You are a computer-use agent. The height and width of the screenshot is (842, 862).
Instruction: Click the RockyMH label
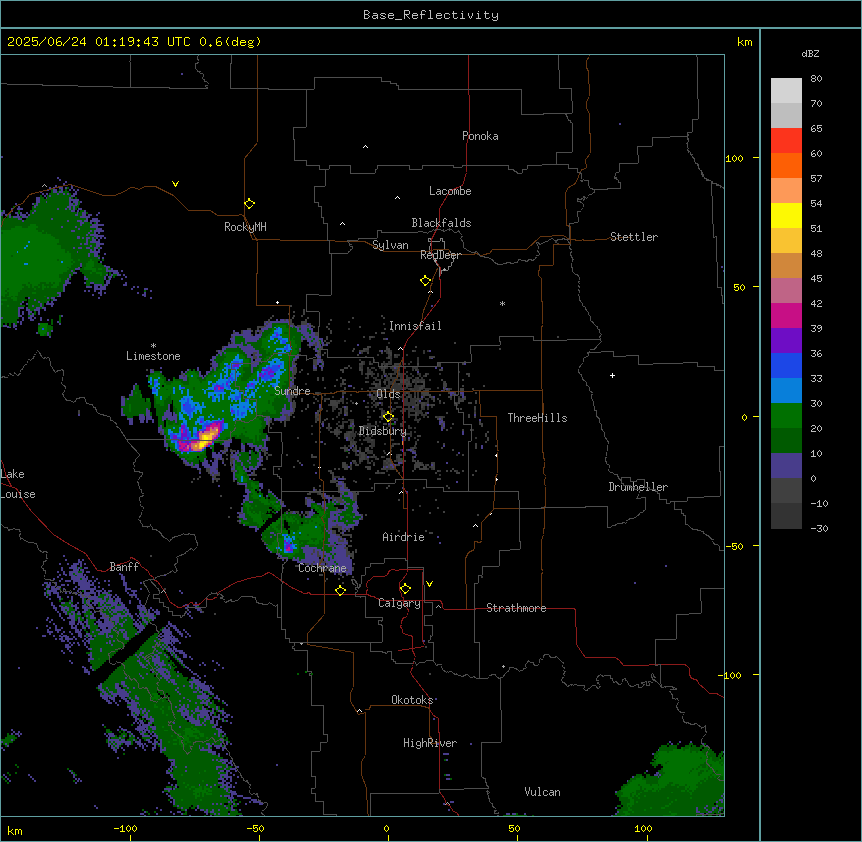click(x=245, y=227)
